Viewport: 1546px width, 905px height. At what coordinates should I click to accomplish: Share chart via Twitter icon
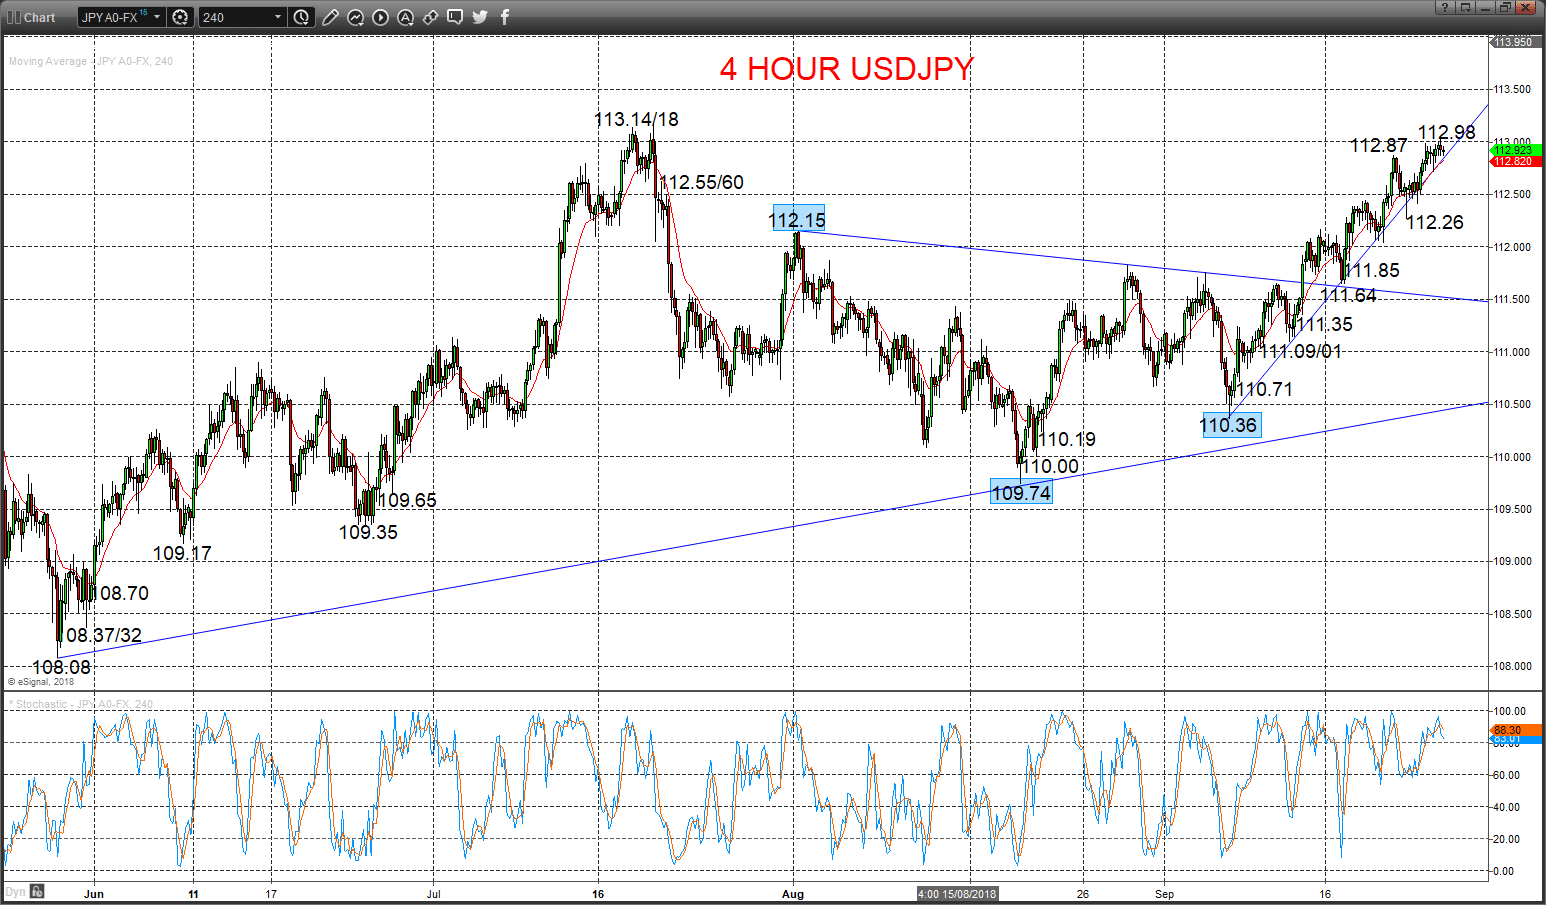click(x=480, y=17)
